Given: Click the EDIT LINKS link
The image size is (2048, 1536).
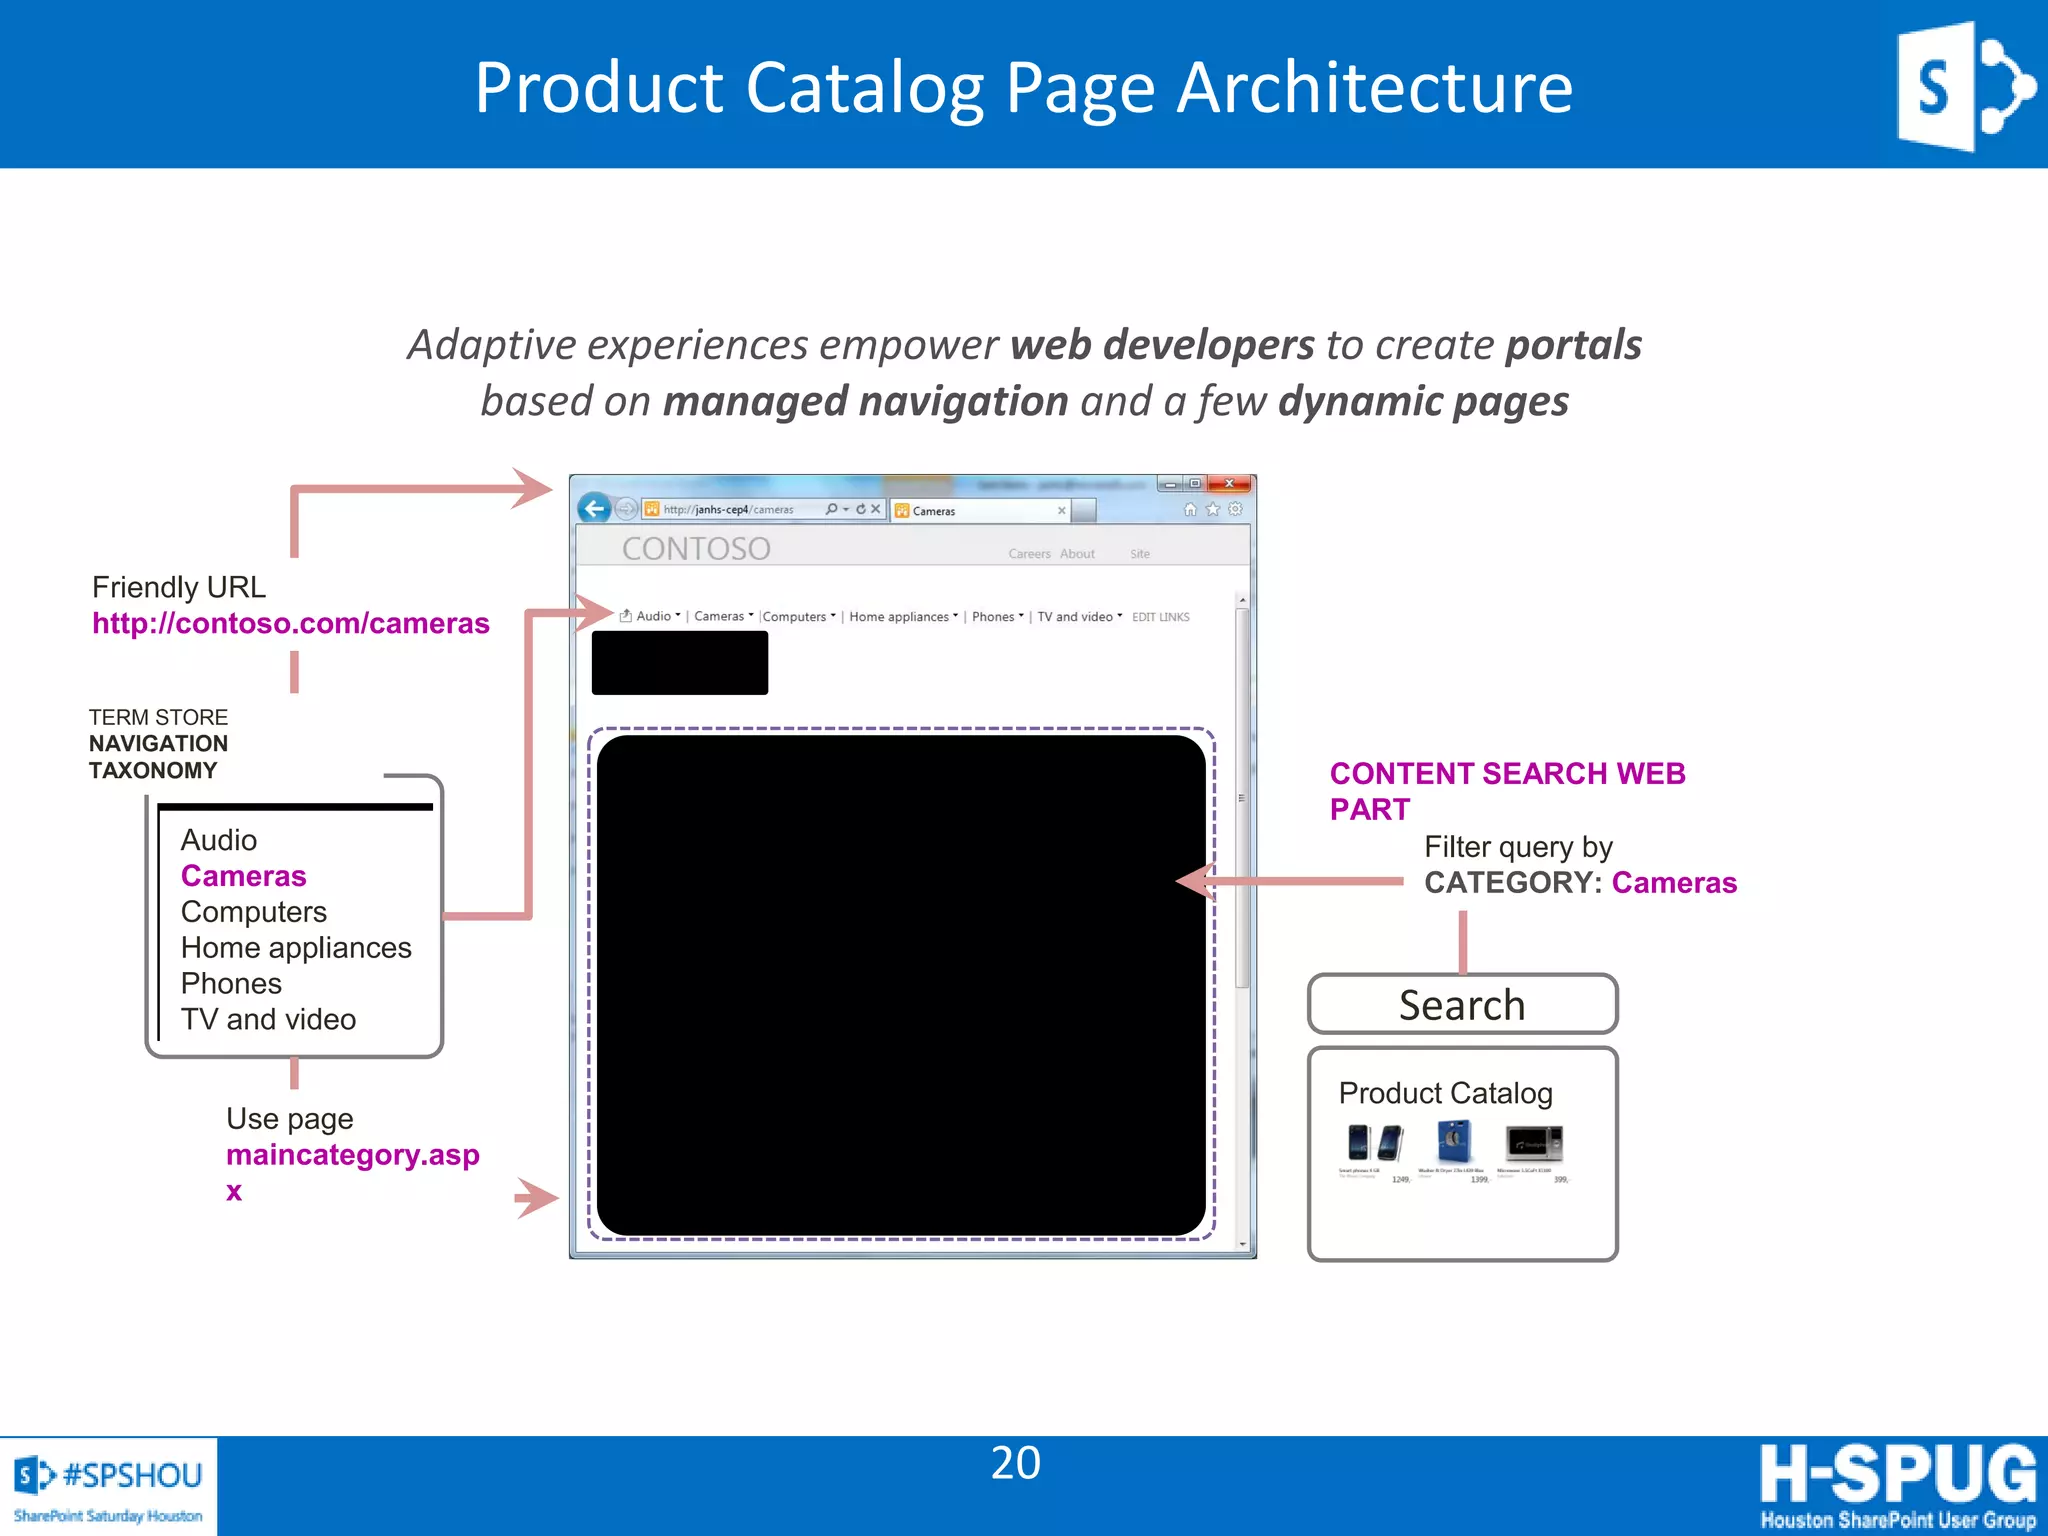Looking at the screenshot, I should 1160,617.
